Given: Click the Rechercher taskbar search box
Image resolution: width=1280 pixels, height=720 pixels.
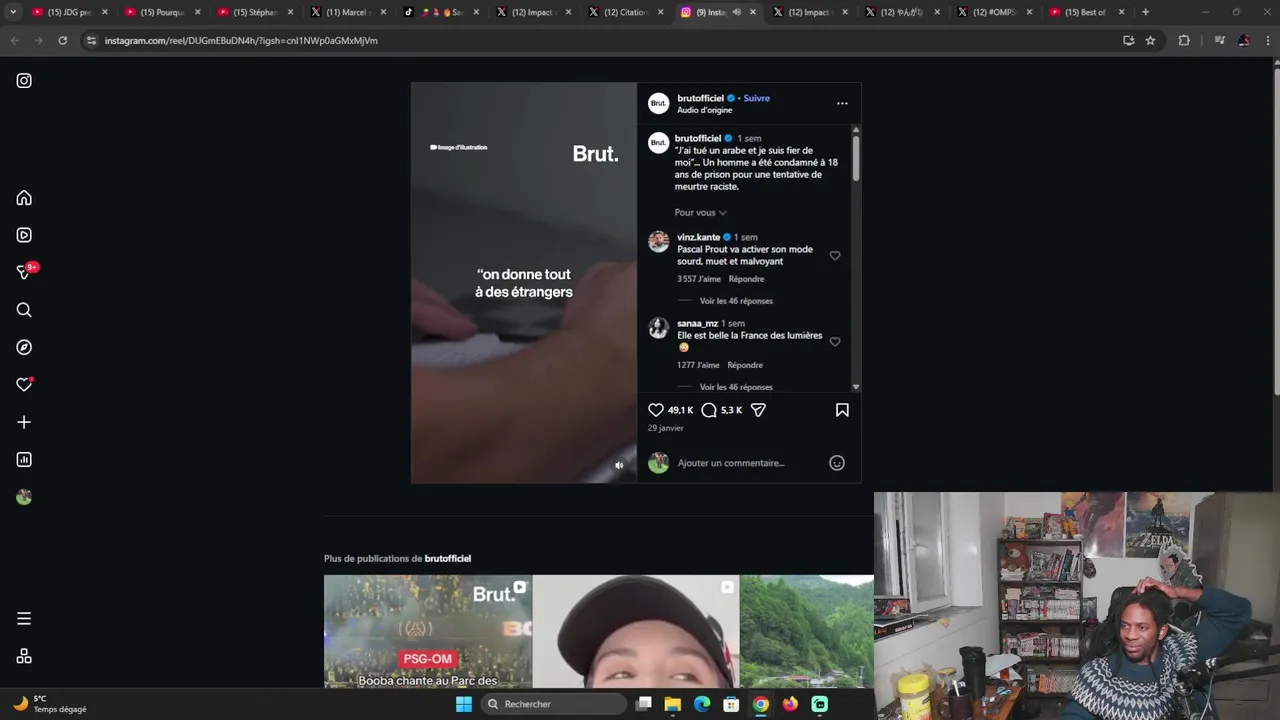Looking at the screenshot, I should 554,704.
